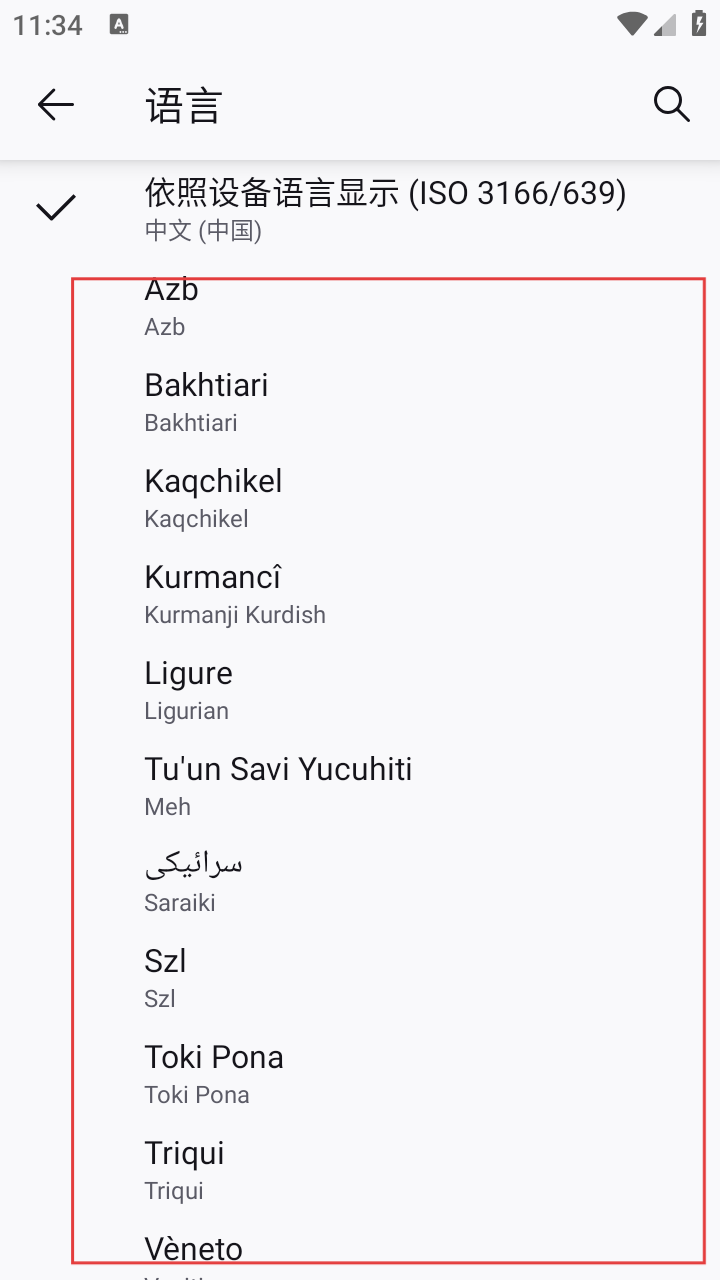Tap the 语言 page title
Viewport: 720px width, 1280px height.
pos(183,105)
